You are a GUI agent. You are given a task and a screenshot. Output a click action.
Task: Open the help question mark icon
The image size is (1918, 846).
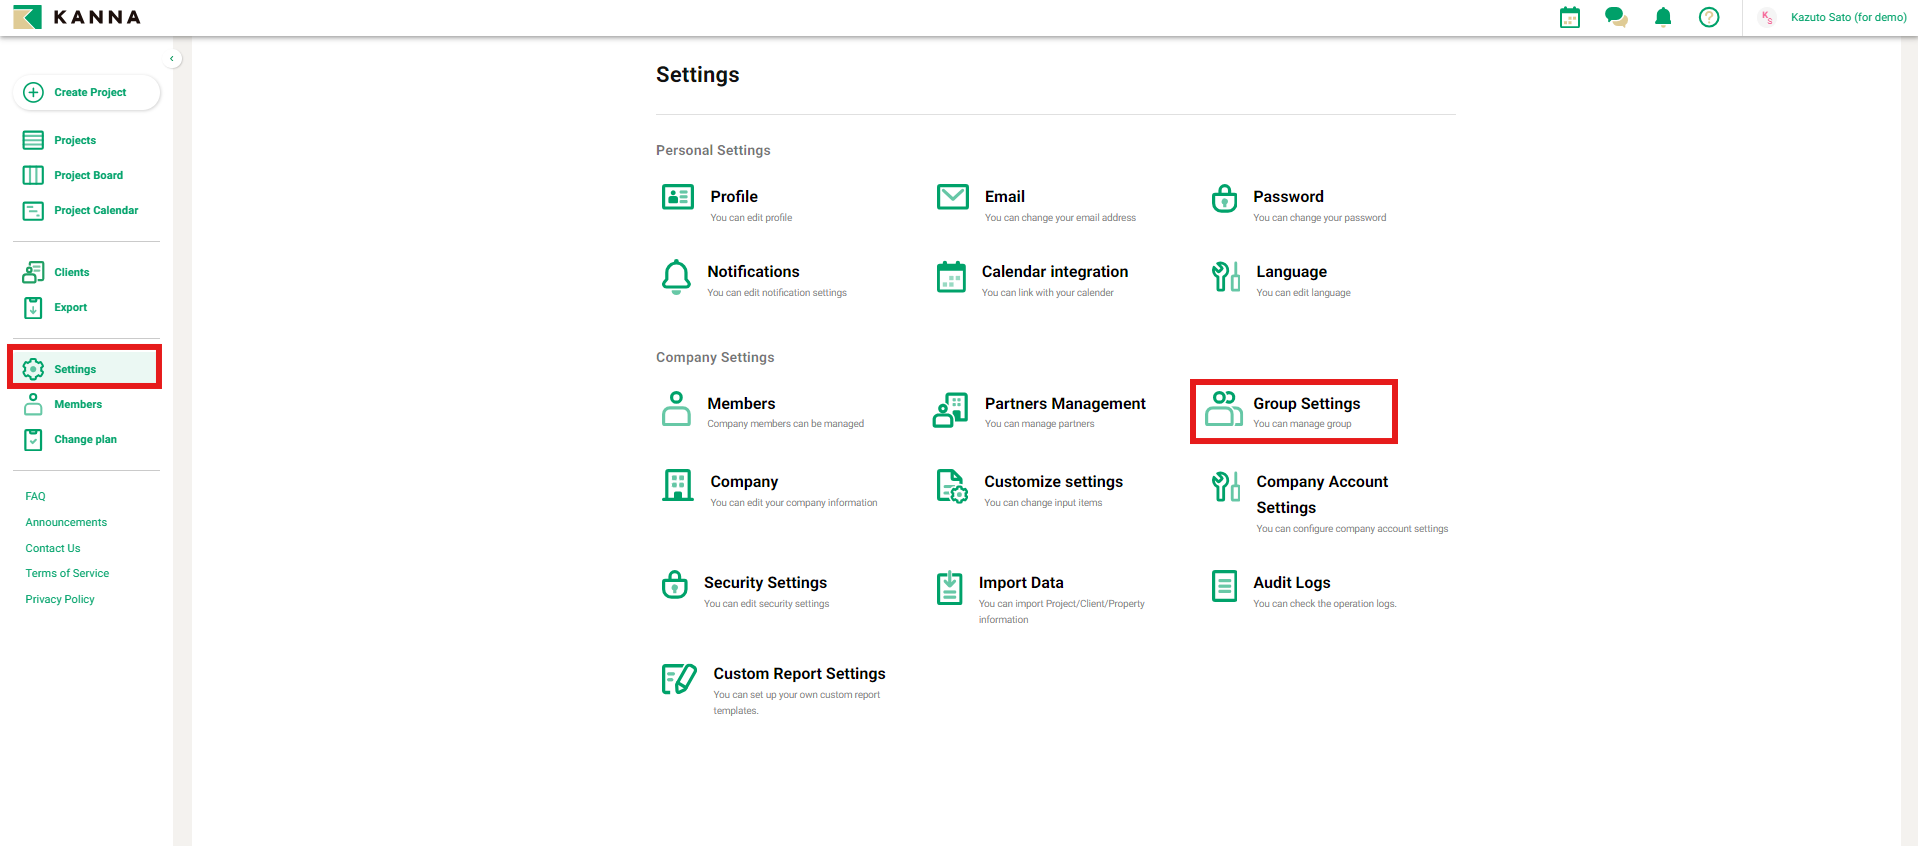click(1709, 17)
